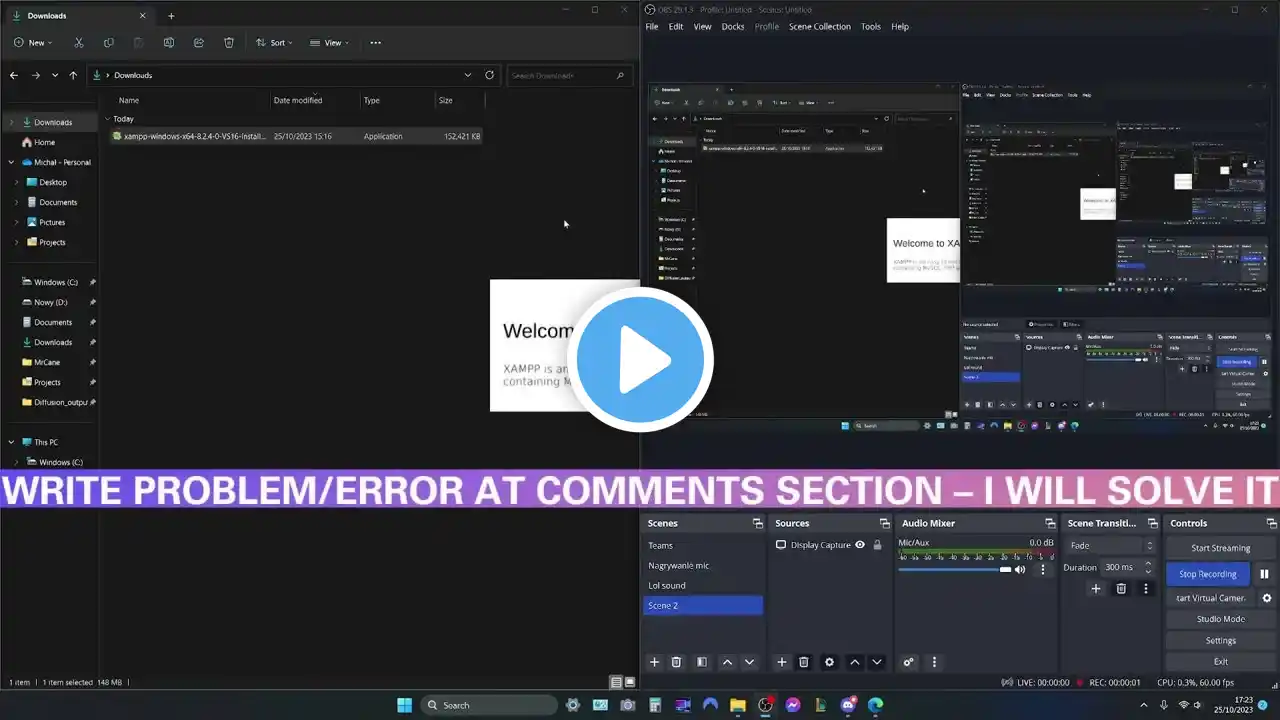
Task: Mute the Mic/Aux audio channel
Action: click(1020, 570)
